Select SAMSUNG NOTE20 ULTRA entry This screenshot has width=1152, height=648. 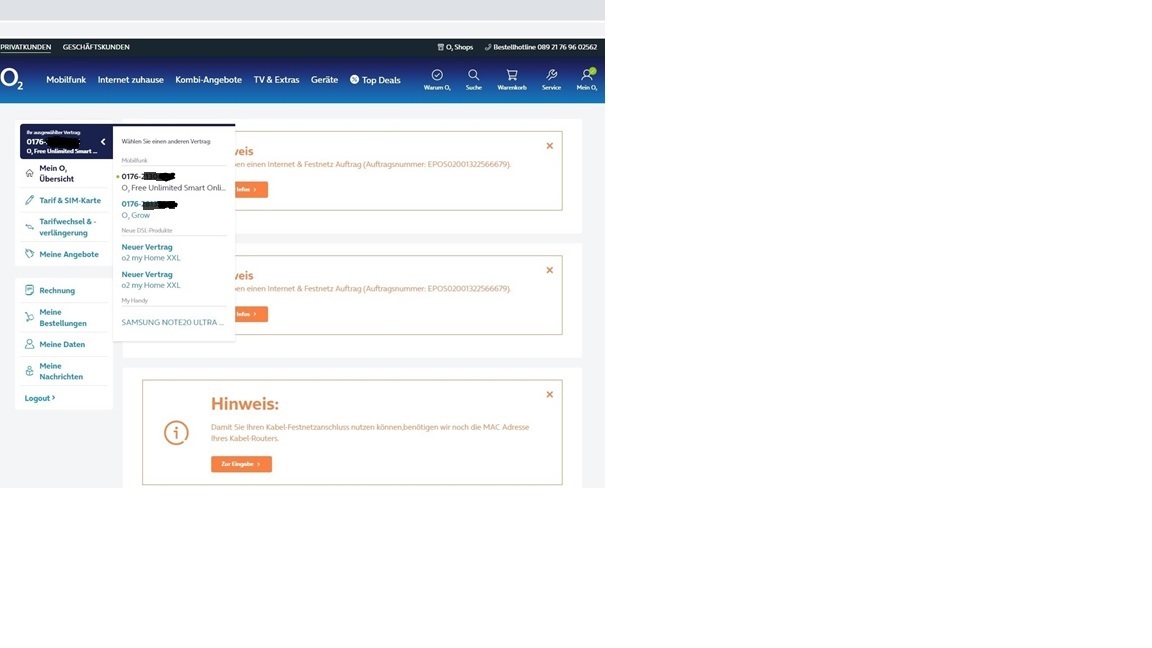[173, 323]
